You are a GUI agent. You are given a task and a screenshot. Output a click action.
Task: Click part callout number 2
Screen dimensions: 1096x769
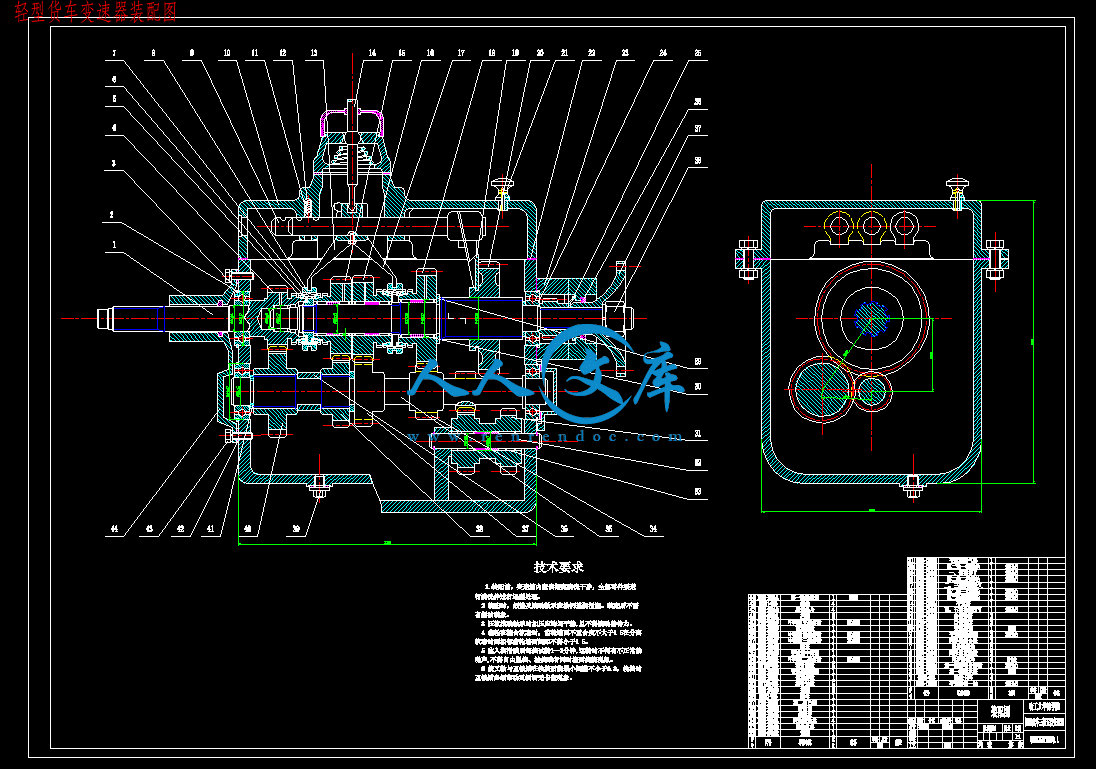(x=111, y=215)
